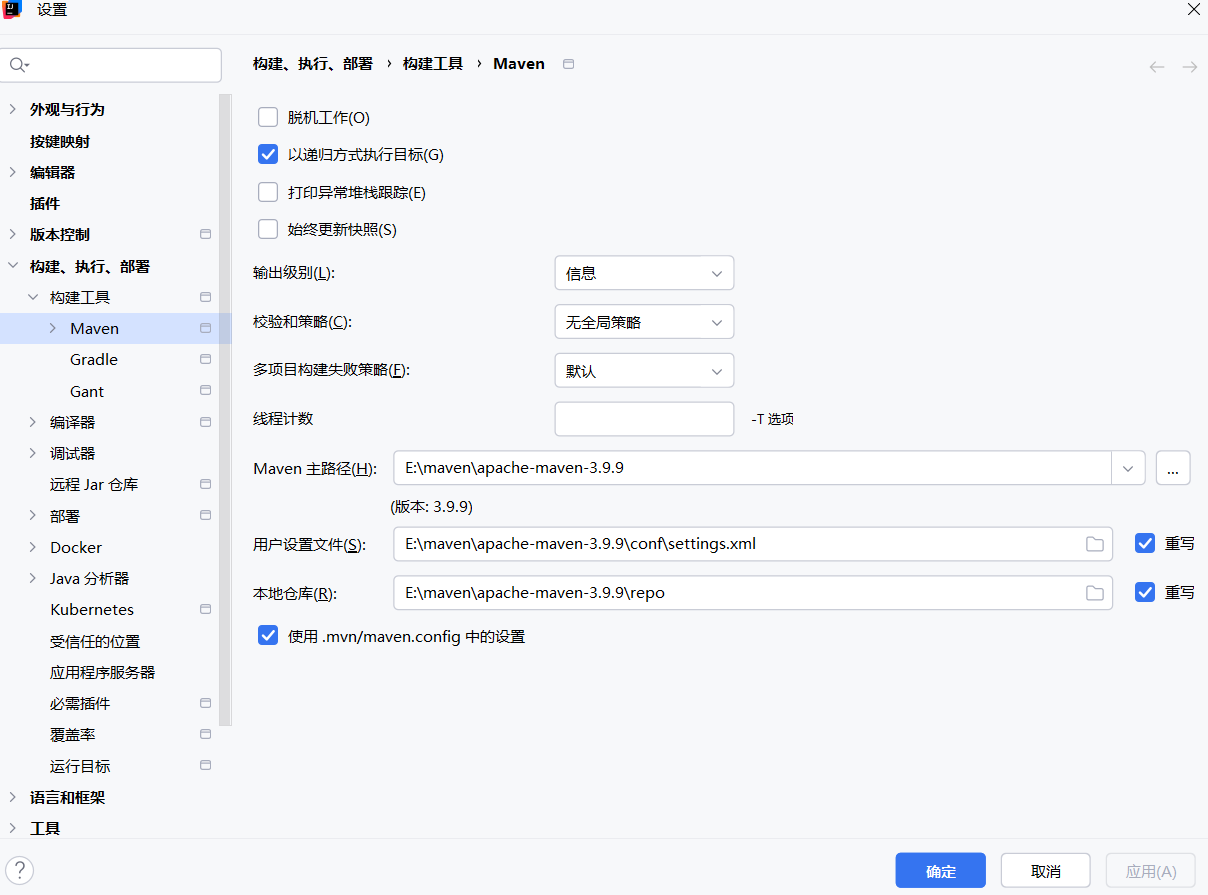
Task: Expand the 调试器 tree node
Action: (33, 453)
